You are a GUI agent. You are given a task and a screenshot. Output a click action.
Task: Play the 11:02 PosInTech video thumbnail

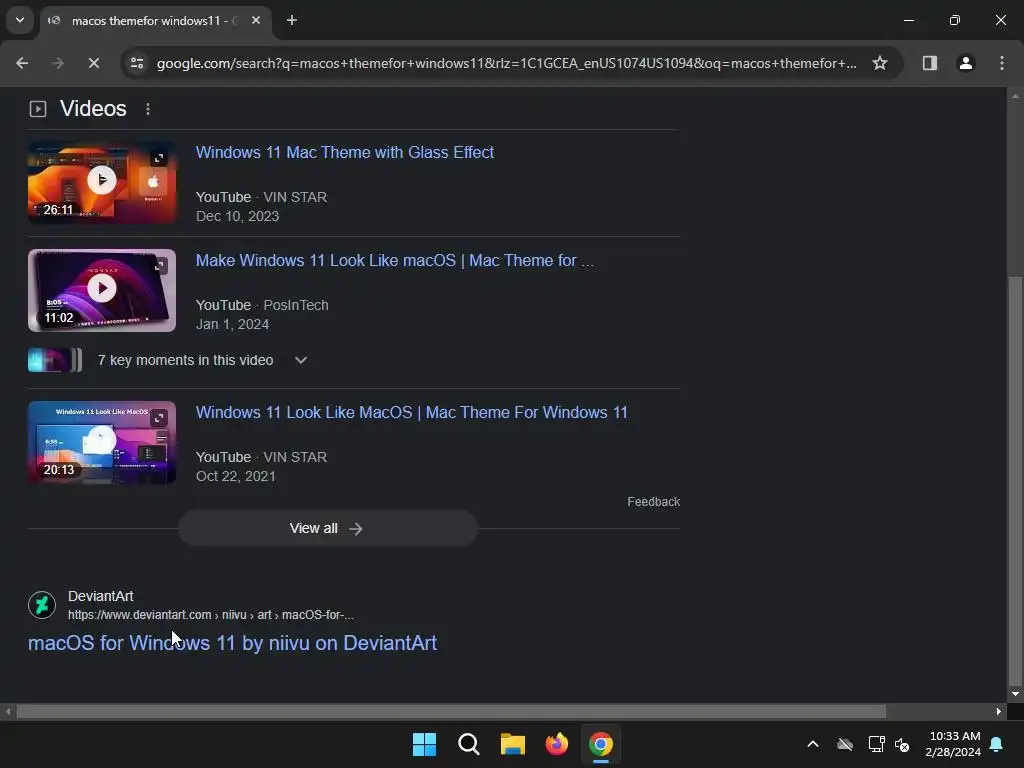pyautogui.click(x=102, y=290)
